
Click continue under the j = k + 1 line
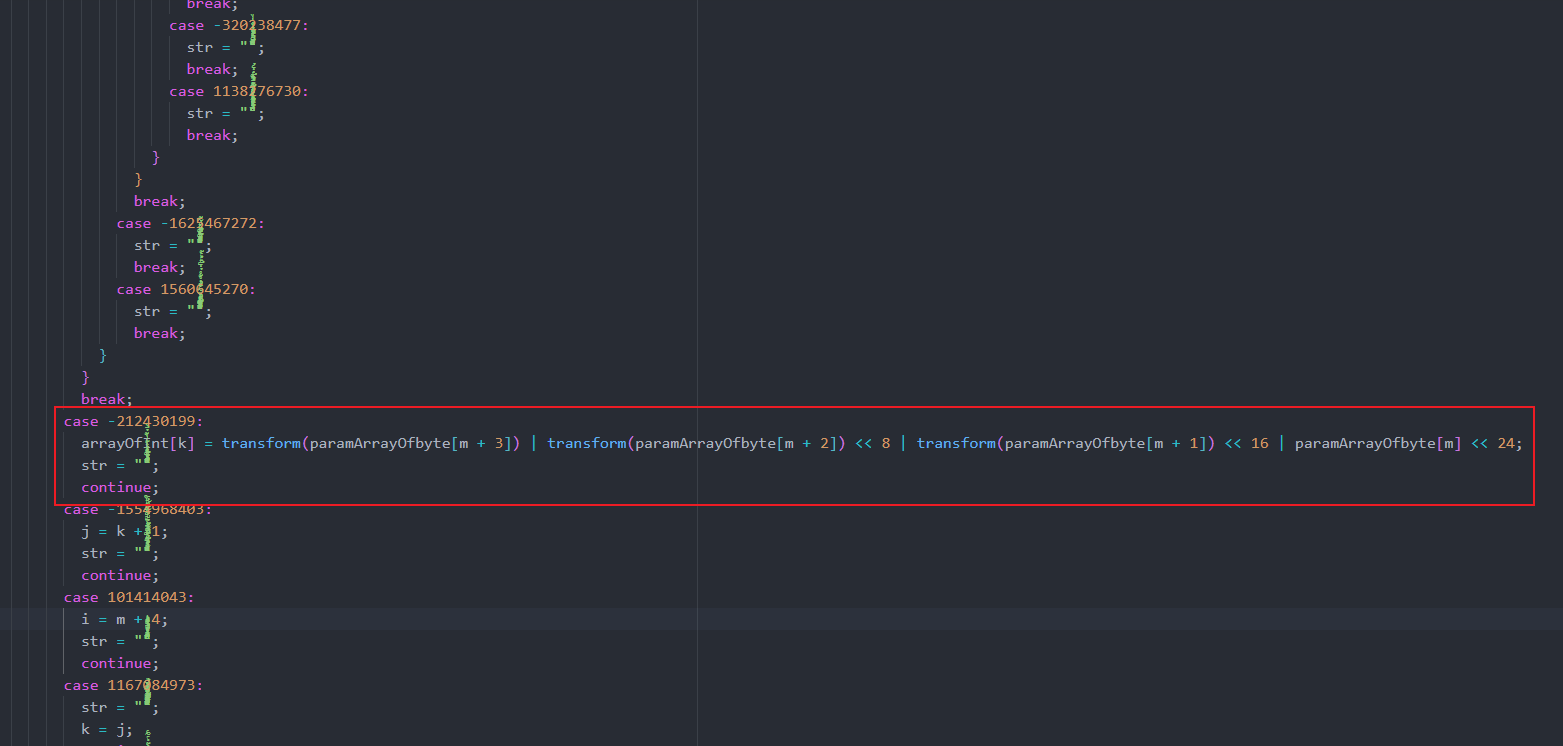120,575
